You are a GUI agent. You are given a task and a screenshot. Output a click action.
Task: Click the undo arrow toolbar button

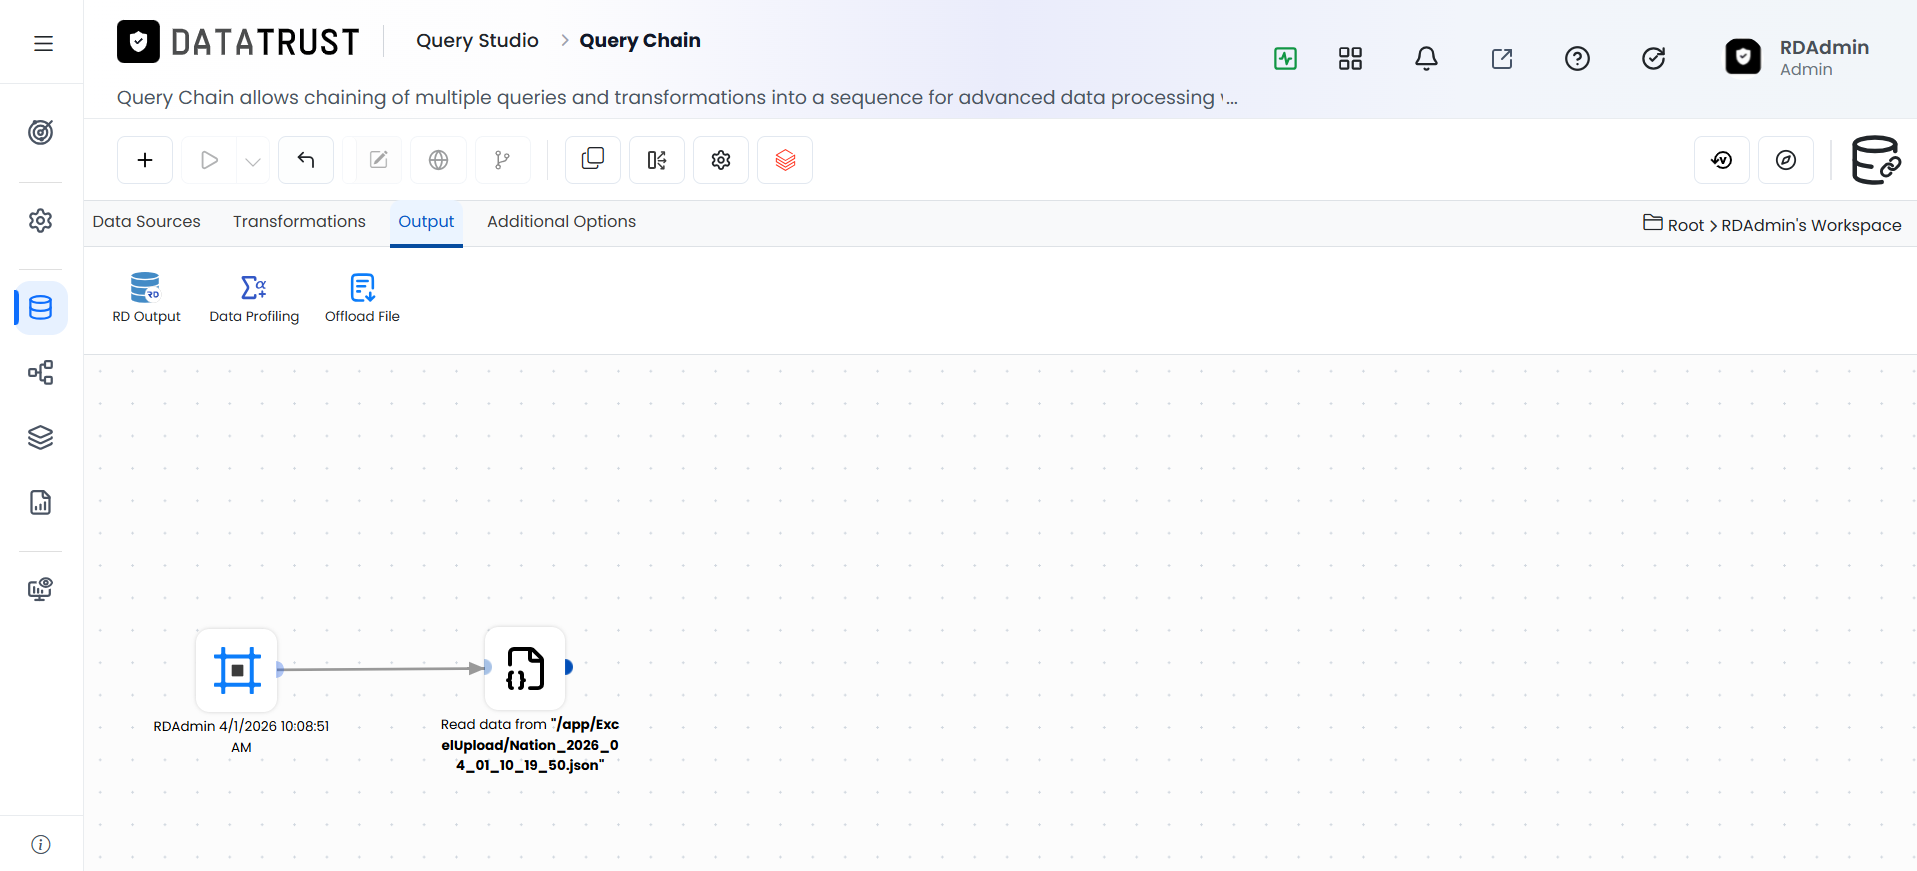pyautogui.click(x=306, y=160)
